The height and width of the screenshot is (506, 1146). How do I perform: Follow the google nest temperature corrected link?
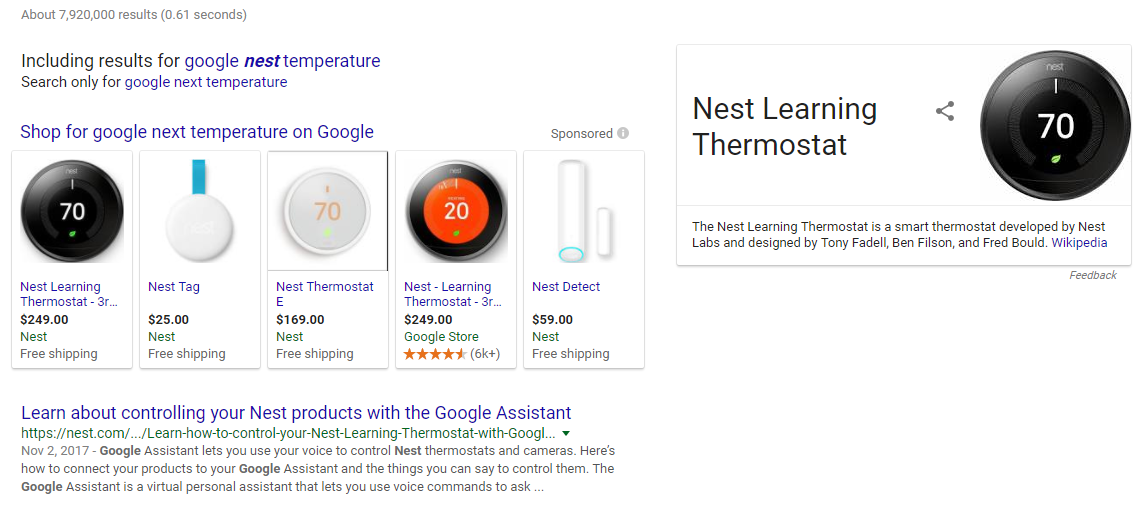pos(282,61)
